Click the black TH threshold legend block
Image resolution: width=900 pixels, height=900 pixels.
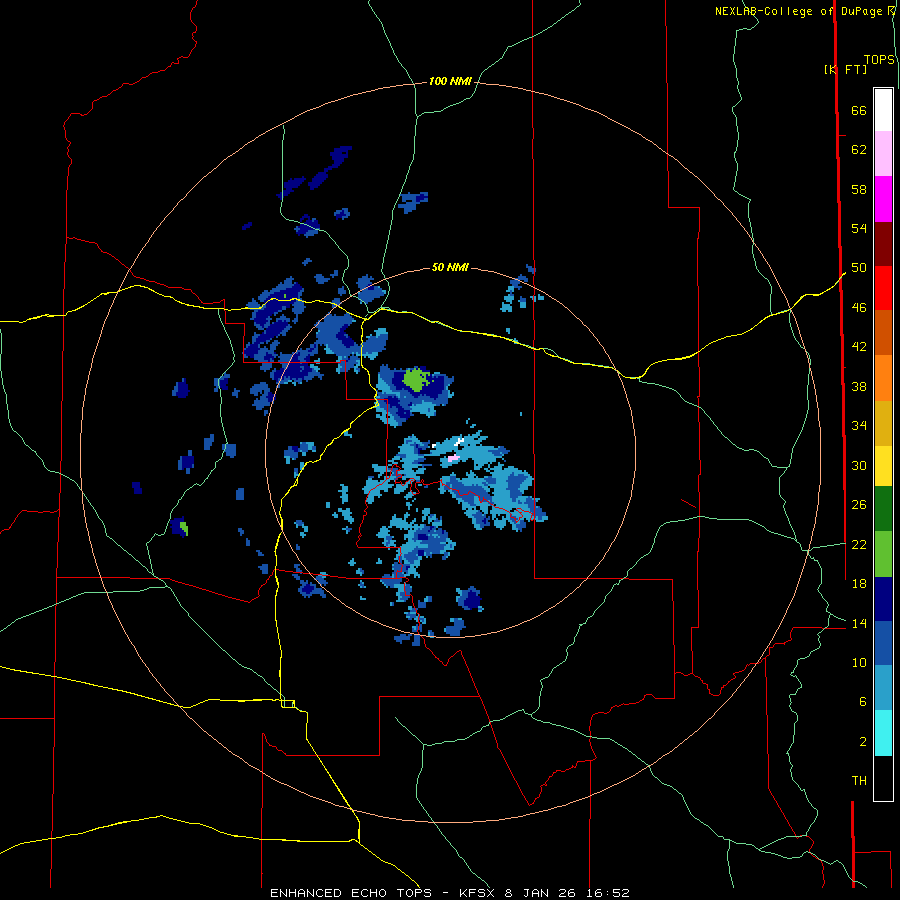883,778
